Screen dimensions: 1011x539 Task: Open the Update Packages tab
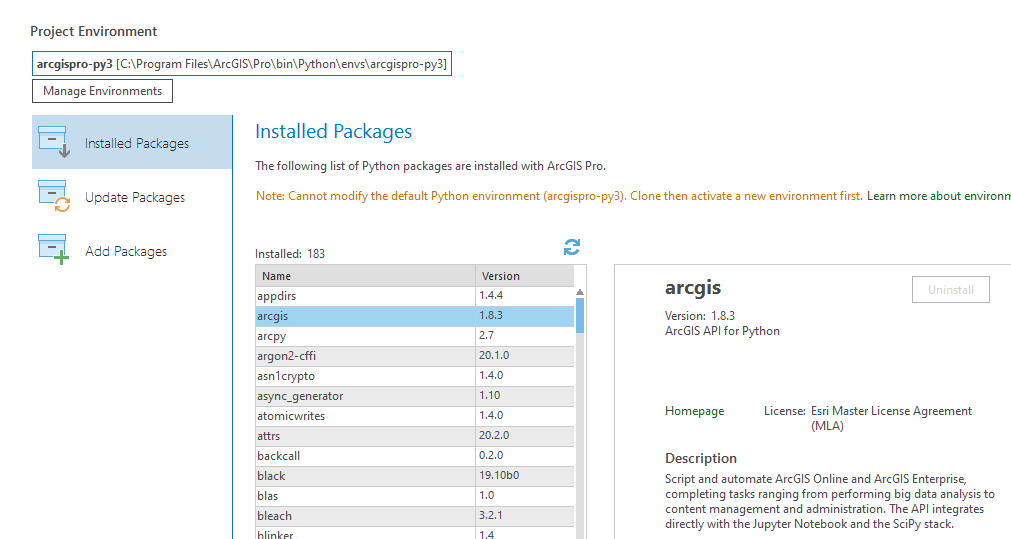135,197
